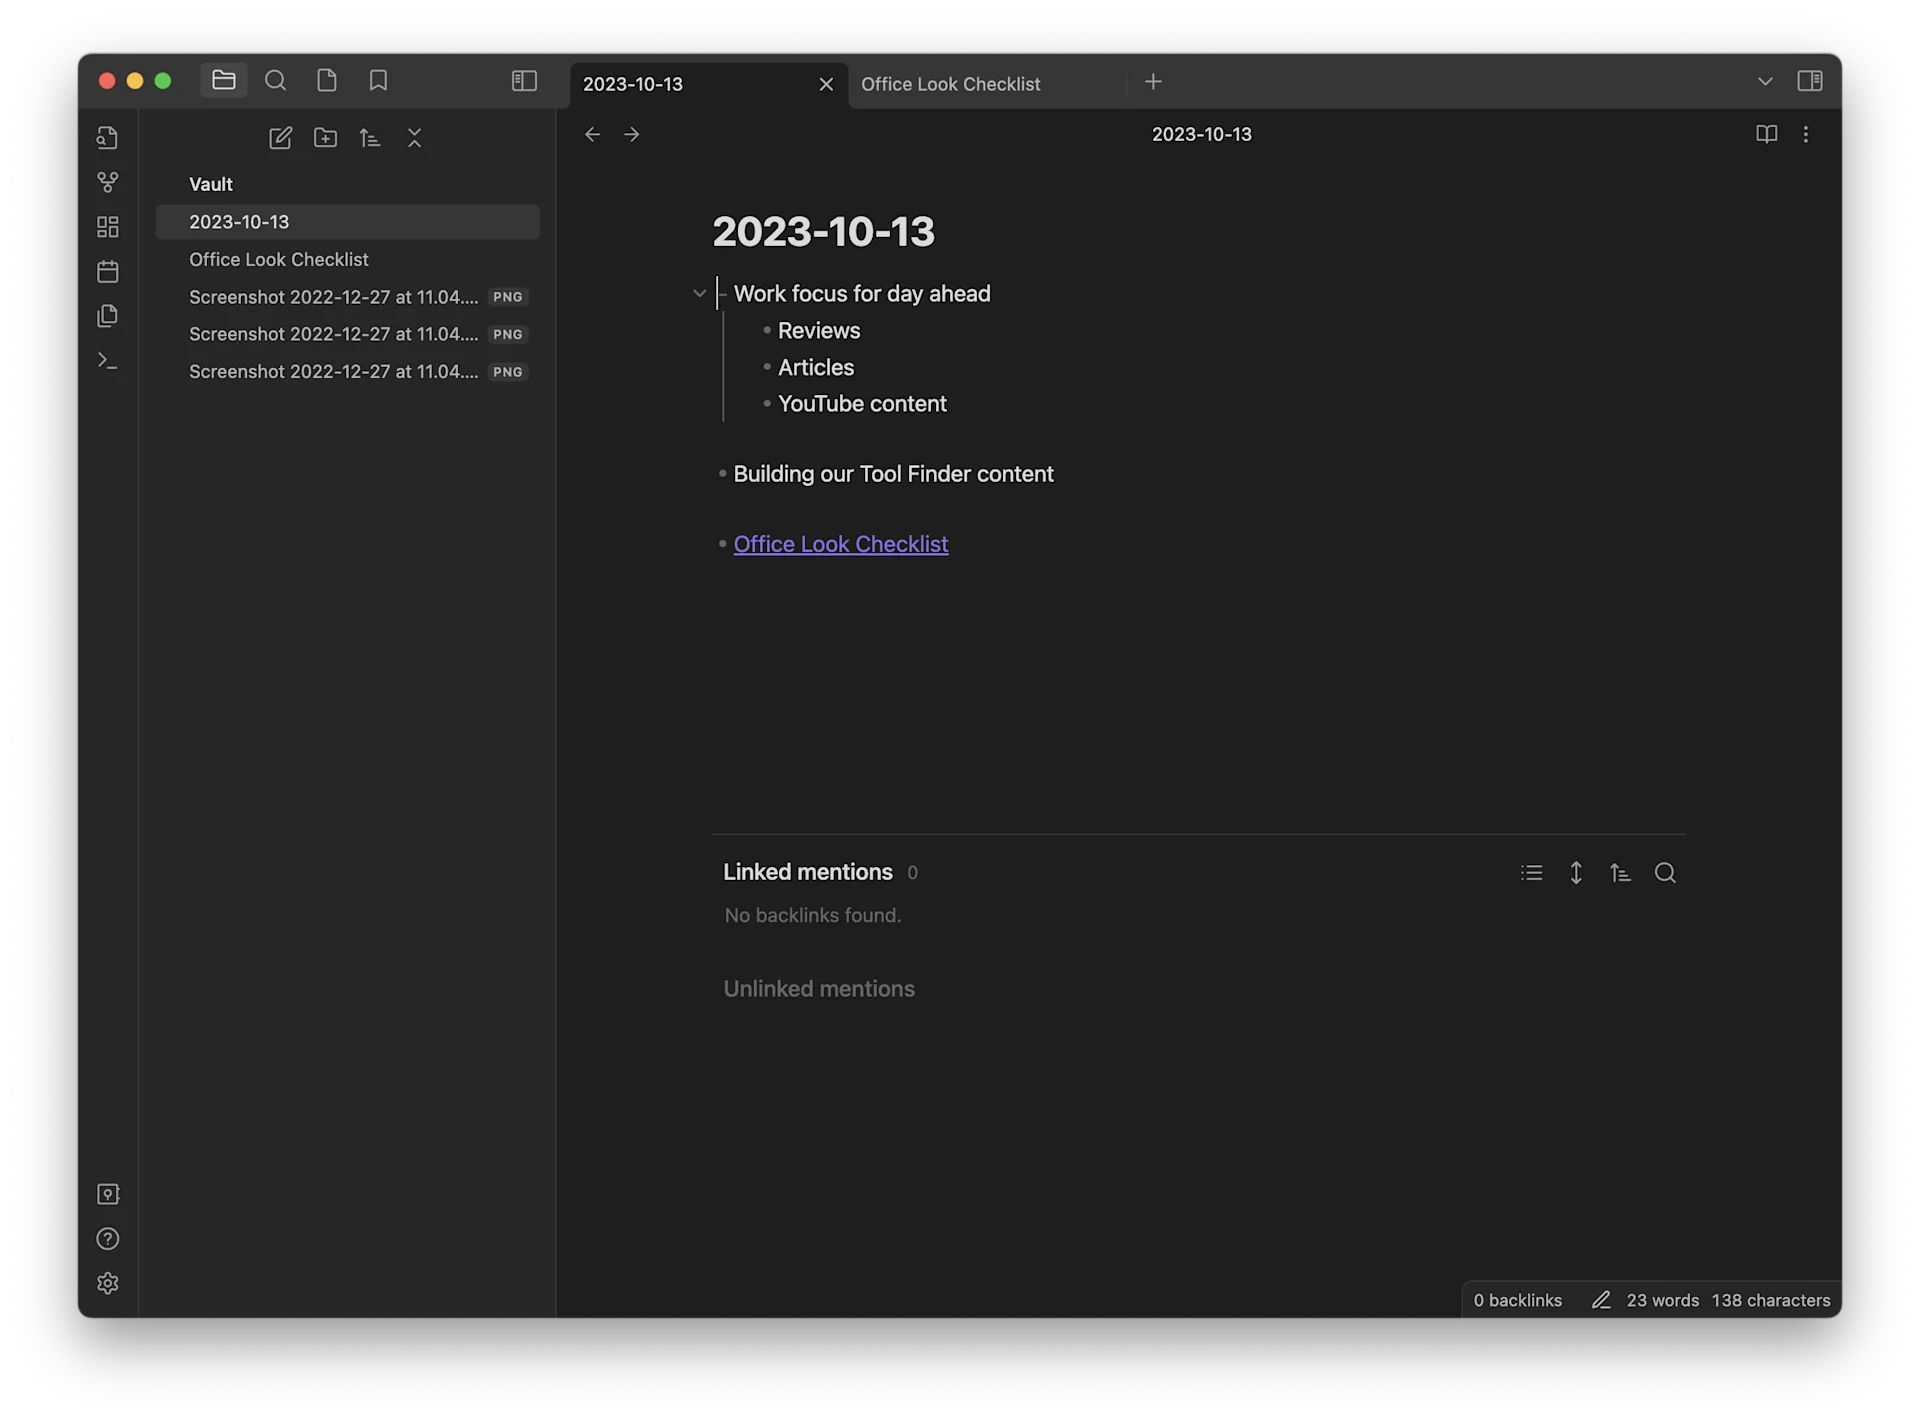This screenshot has height=1421, width=1920.
Task: Open the terminal icon in the left ribbon
Action: (x=107, y=360)
